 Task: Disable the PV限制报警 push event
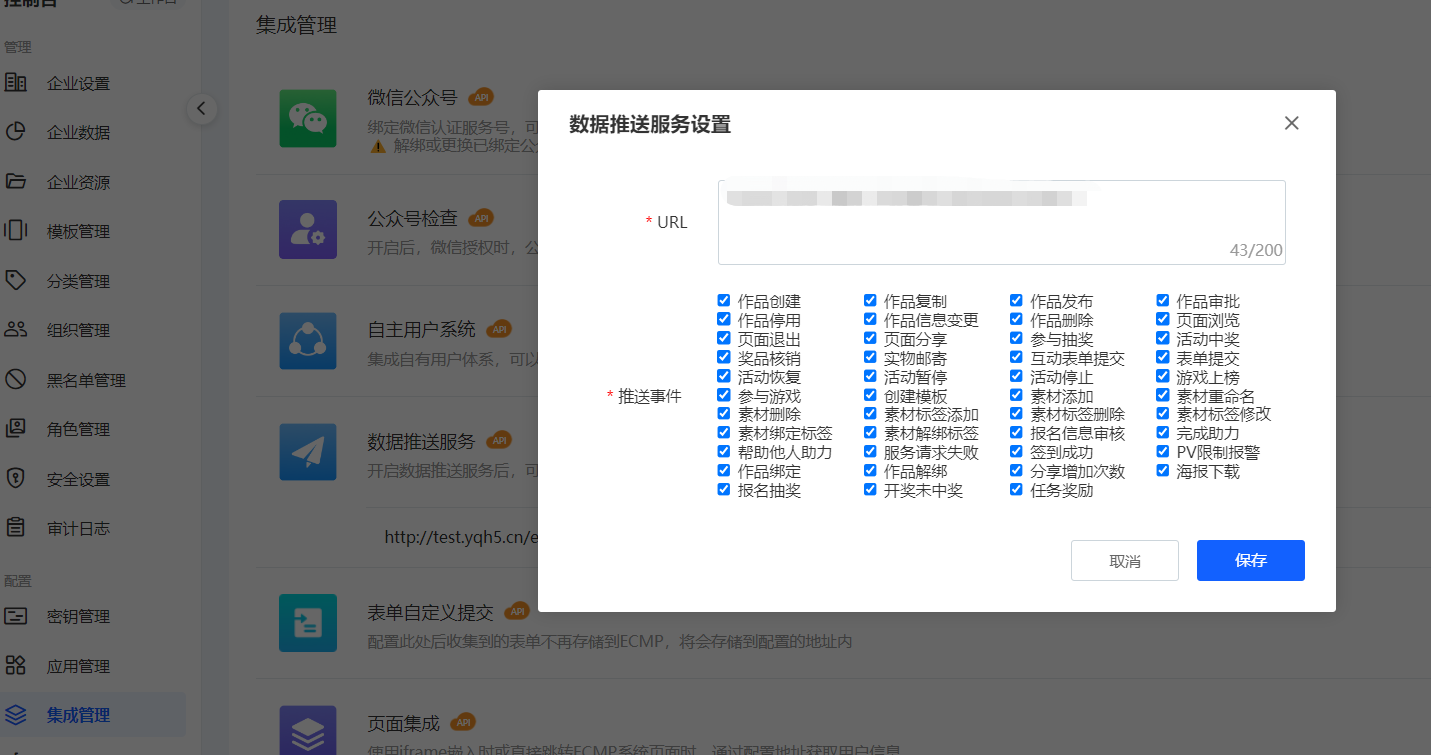click(1163, 452)
